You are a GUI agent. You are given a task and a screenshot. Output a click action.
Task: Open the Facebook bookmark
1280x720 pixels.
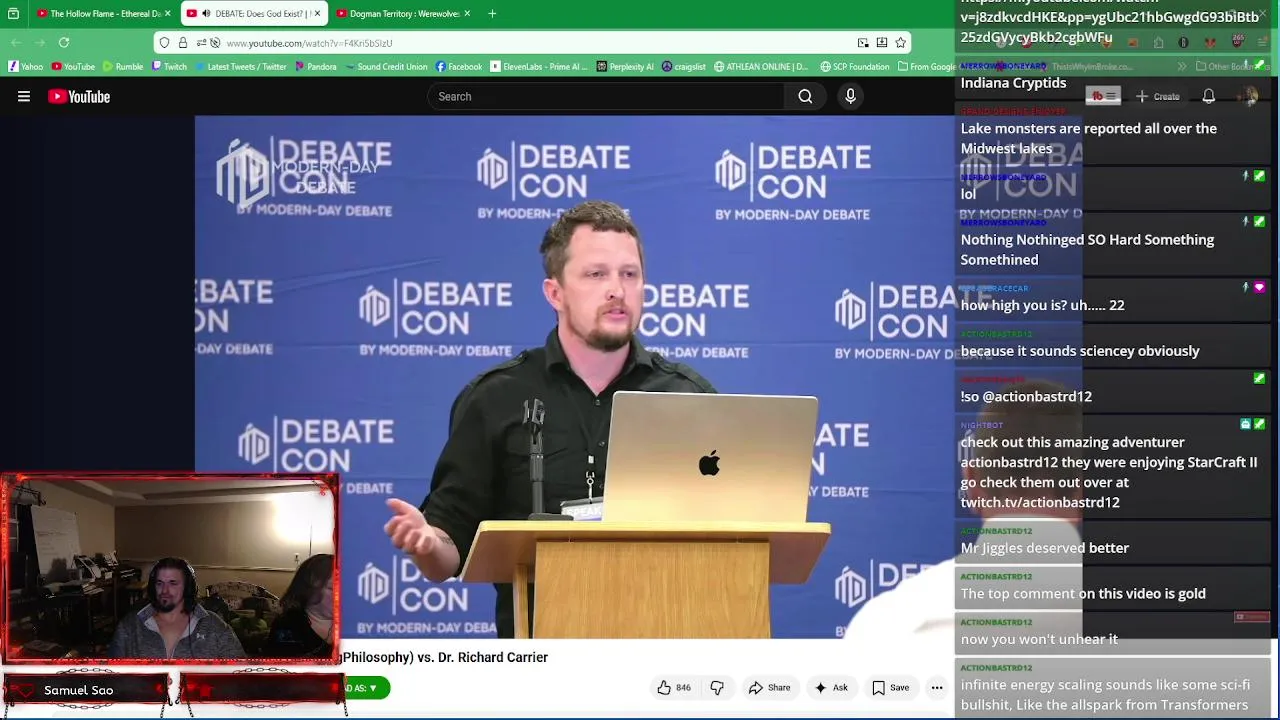[459, 67]
